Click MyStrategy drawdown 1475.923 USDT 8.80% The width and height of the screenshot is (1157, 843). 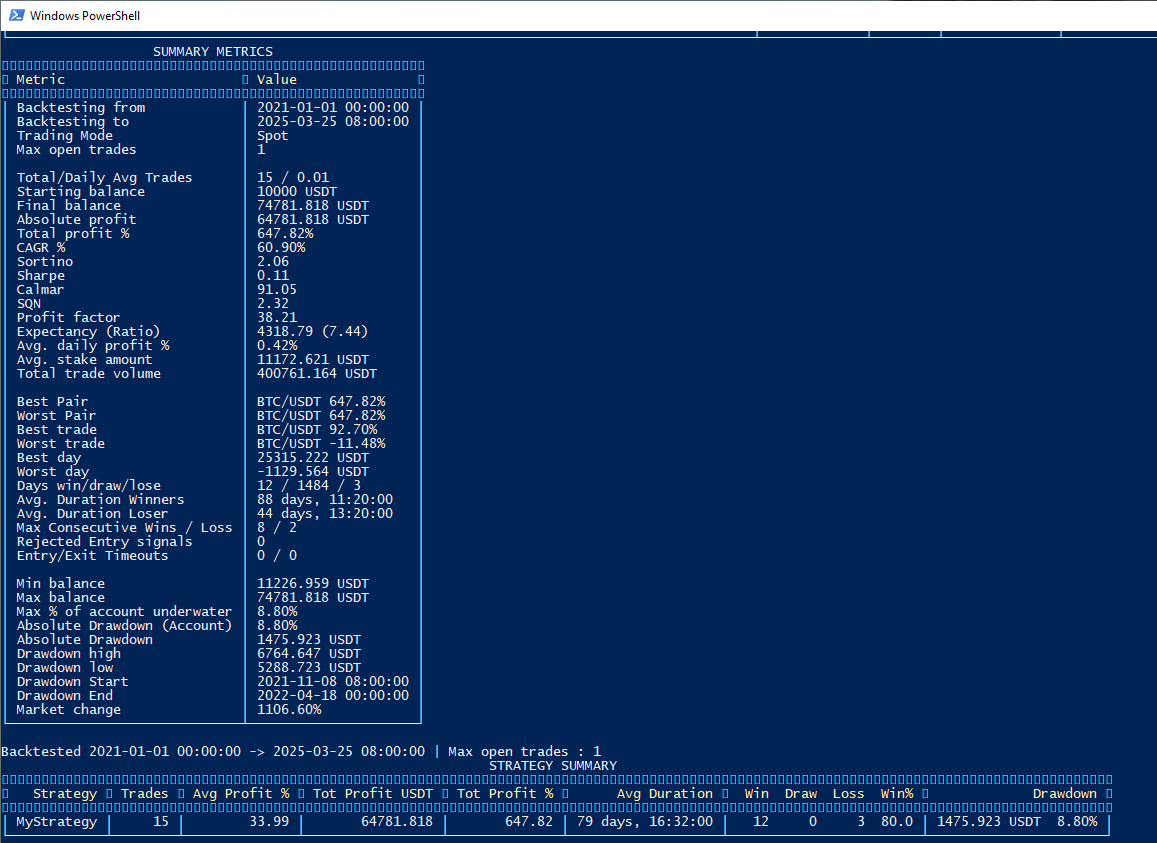(1017, 822)
